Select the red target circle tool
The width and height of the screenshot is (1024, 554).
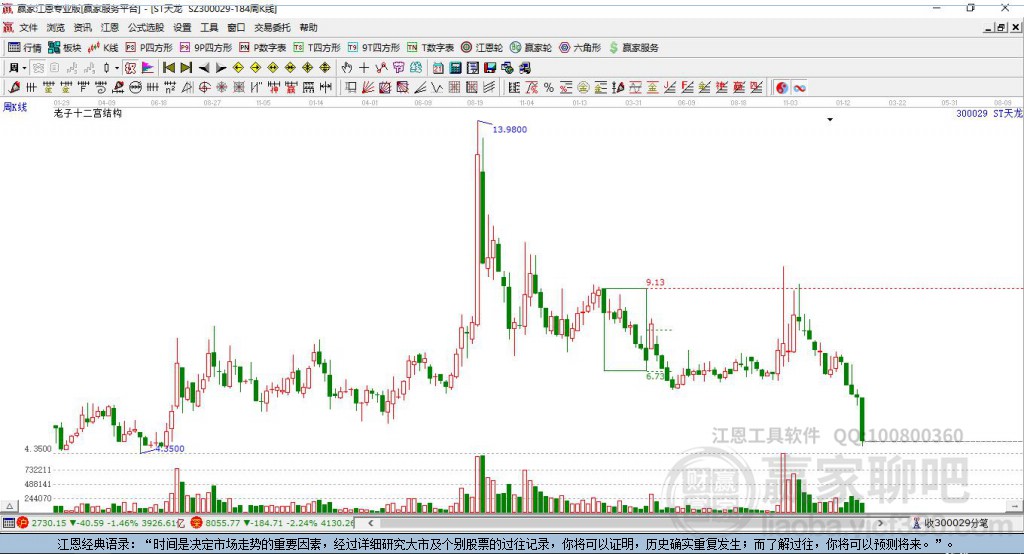tap(204, 88)
